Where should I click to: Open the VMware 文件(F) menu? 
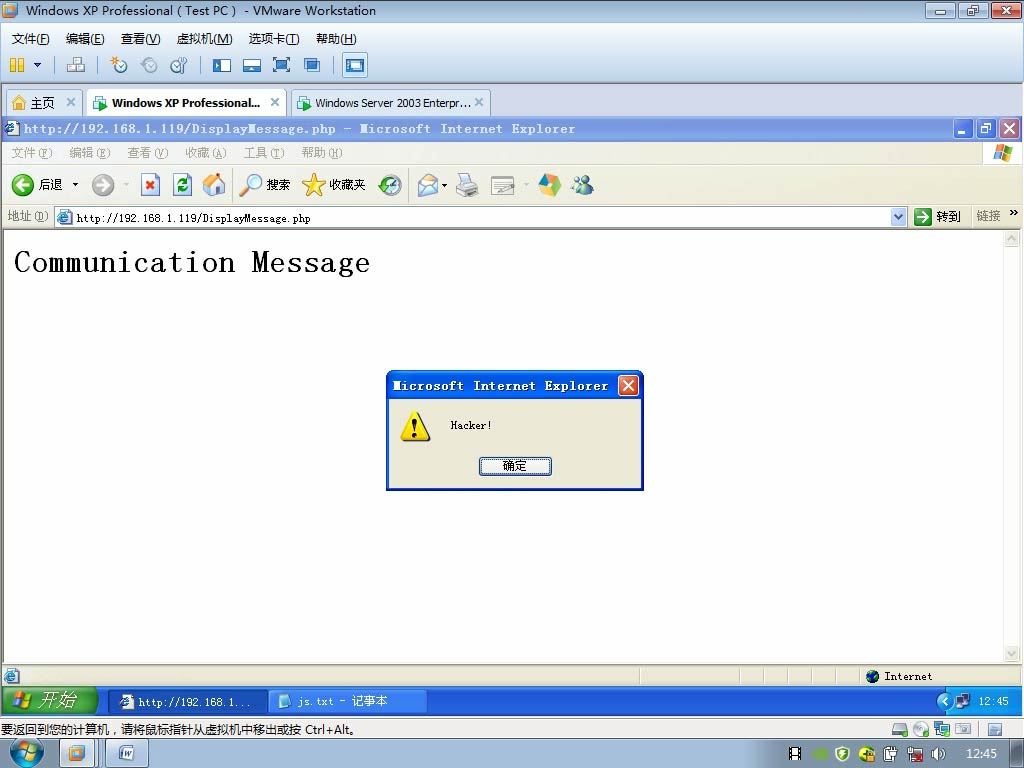pyautogui.click(x=30, y=39)
